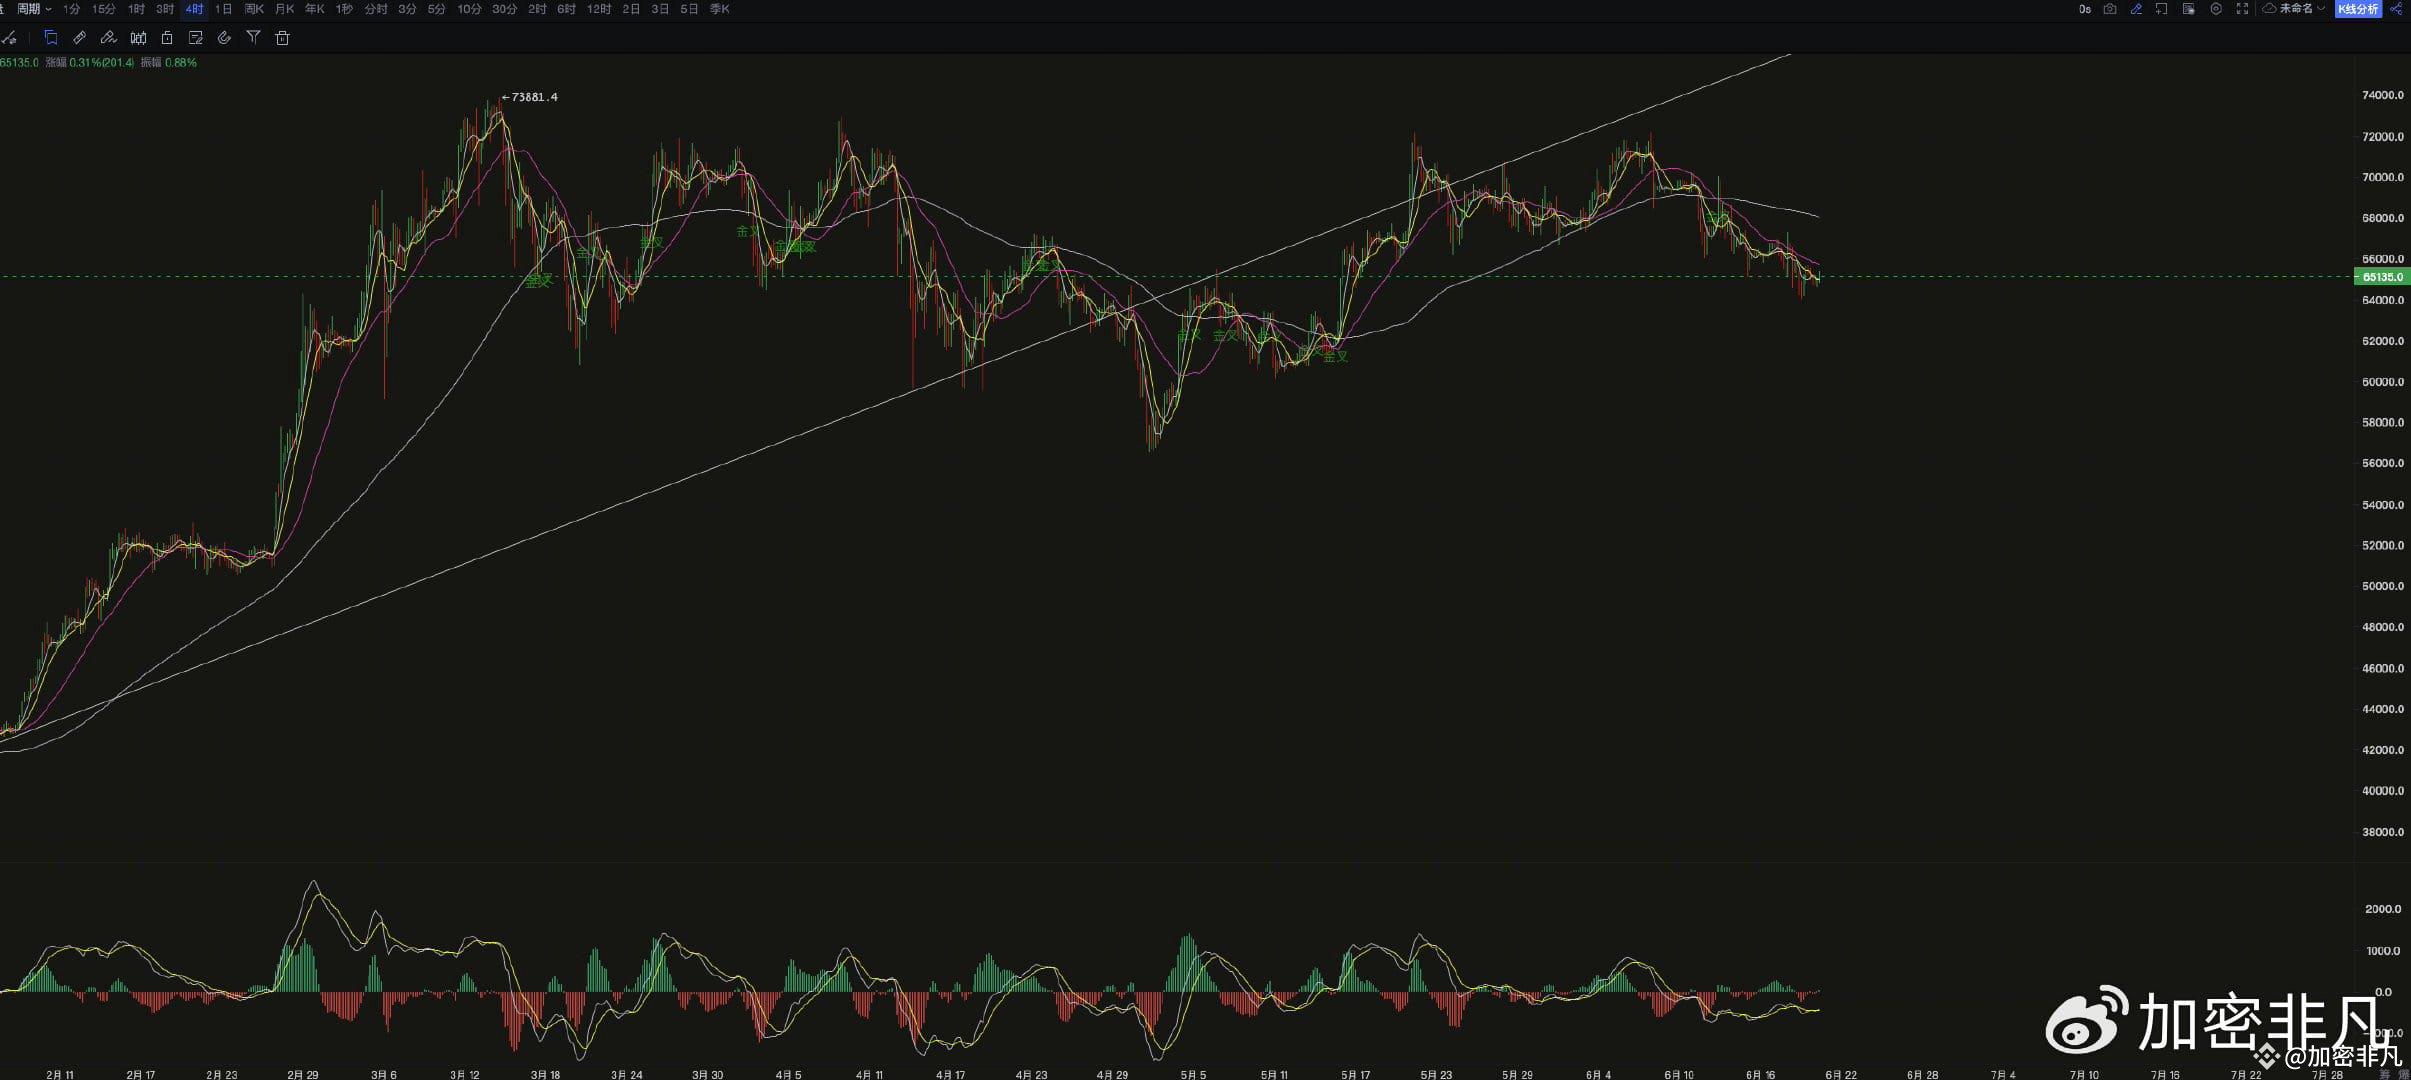Select the 周K weekly timeframe
2411x1080 pixels.
pyautogui.click(x=254, y=9)
